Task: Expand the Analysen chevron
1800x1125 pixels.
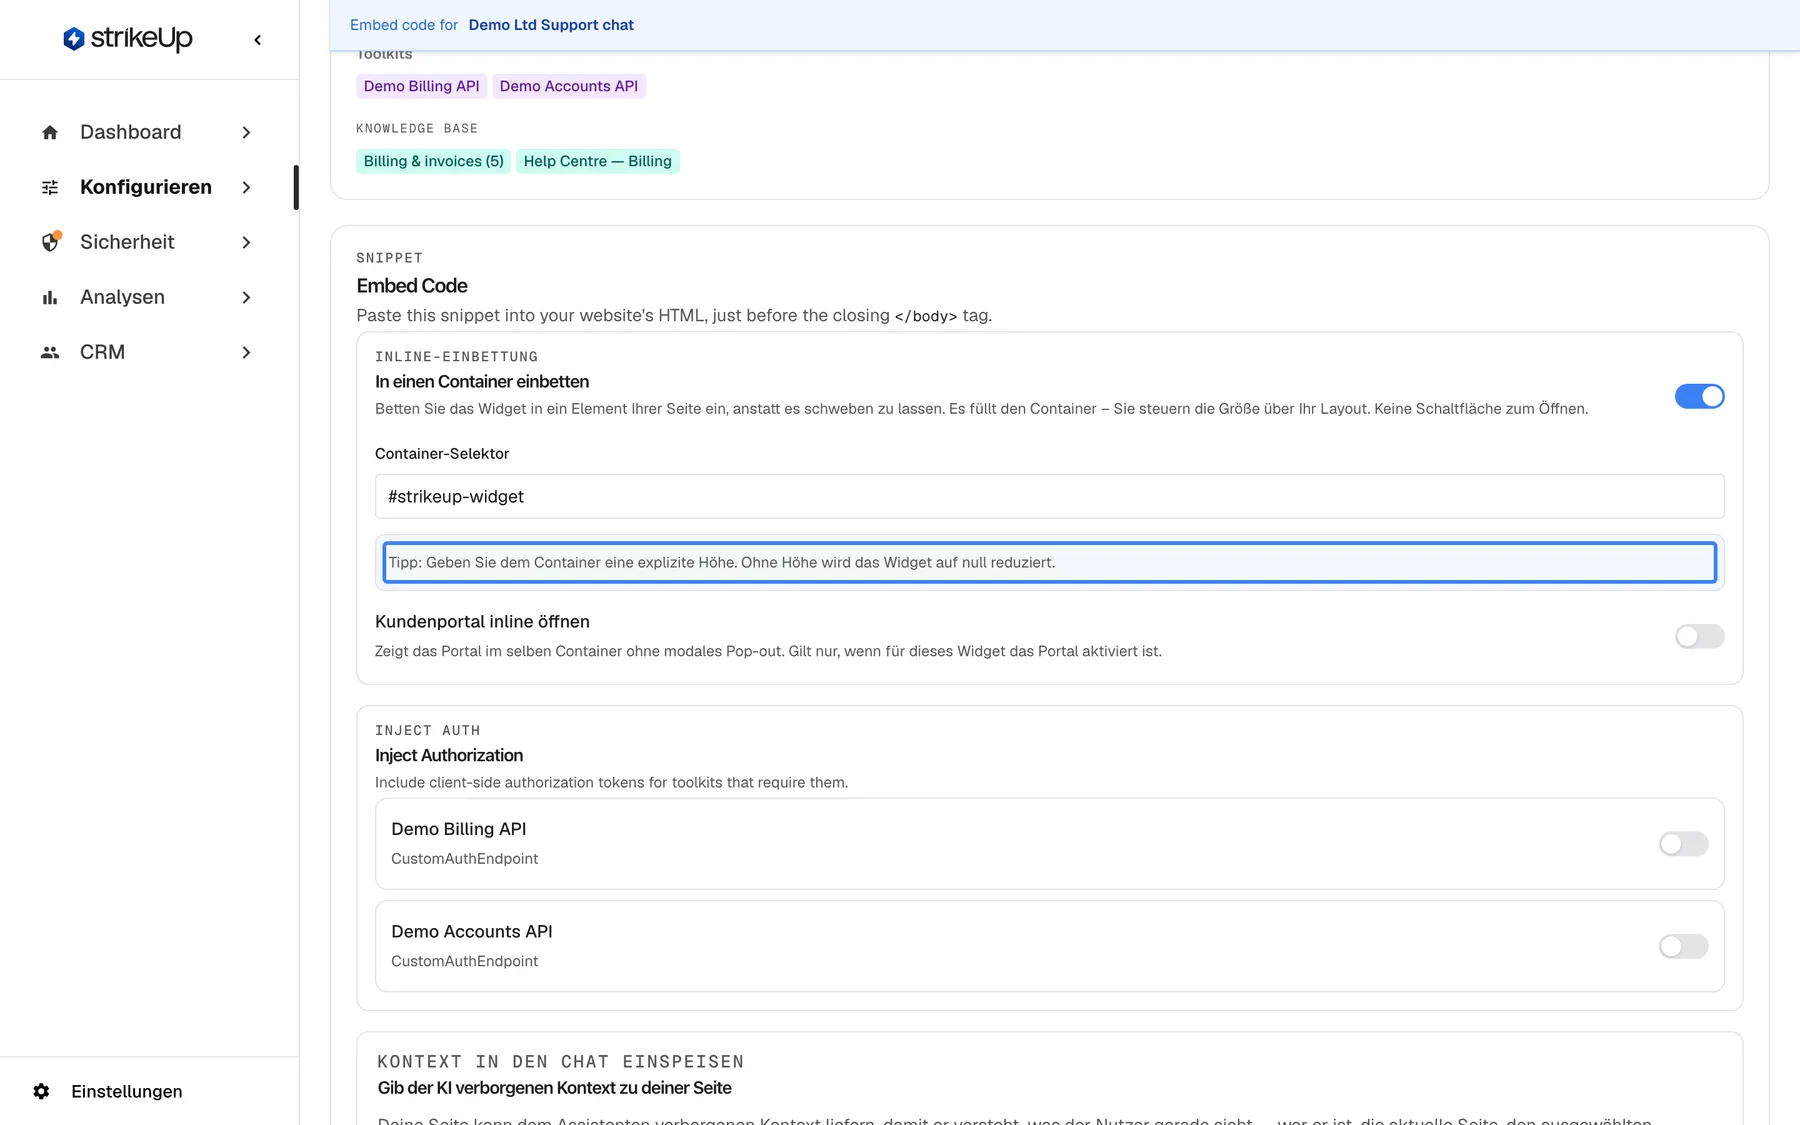Action: tap(246, 297)
